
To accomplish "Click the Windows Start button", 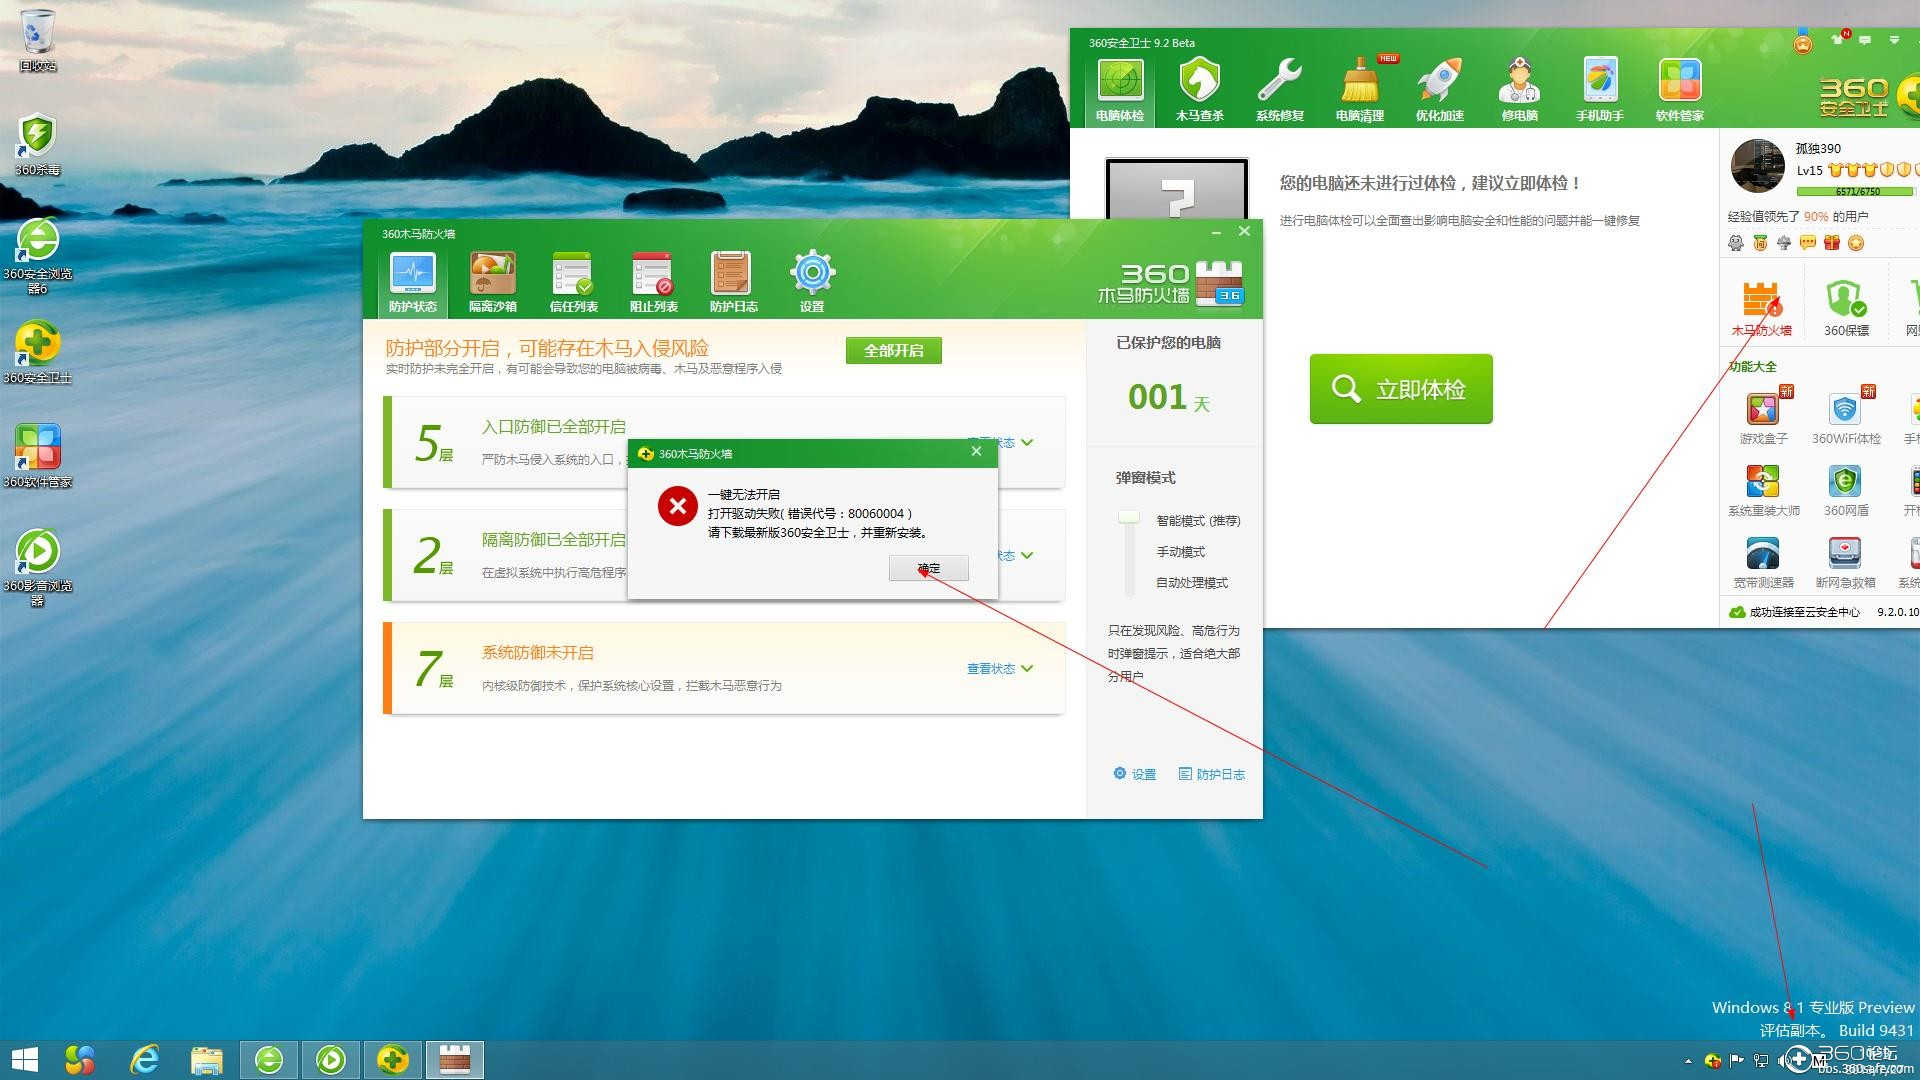I will 25,1059.
